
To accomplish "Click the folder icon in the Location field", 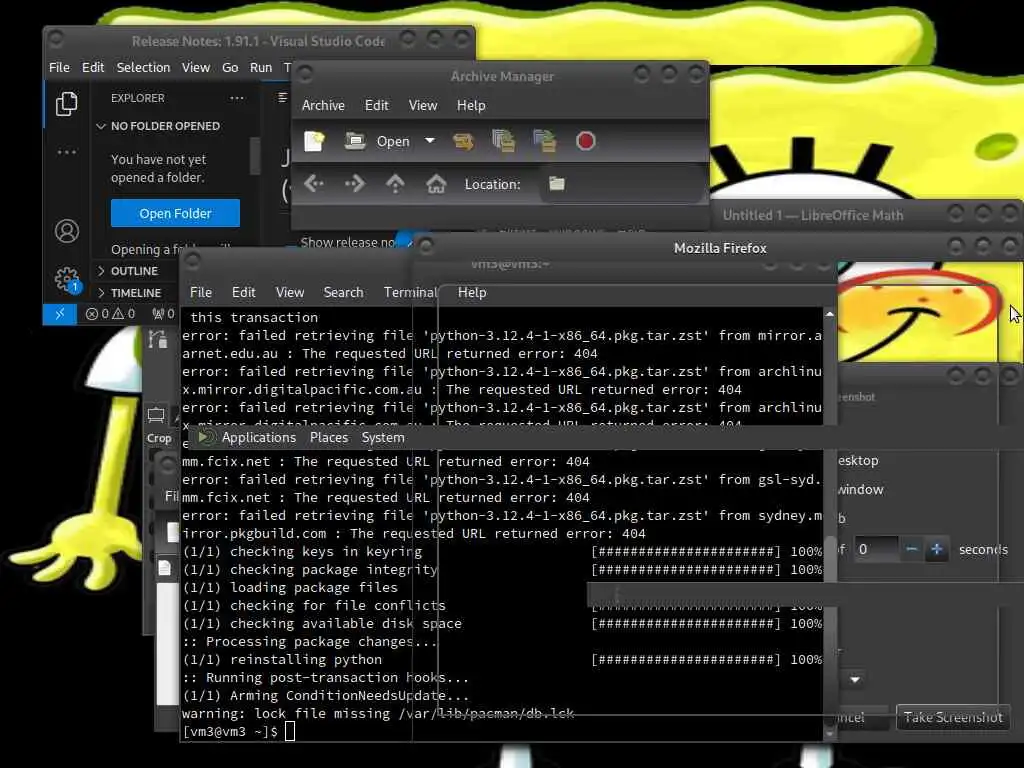I will pyautogui.click(x=556, y=184).
